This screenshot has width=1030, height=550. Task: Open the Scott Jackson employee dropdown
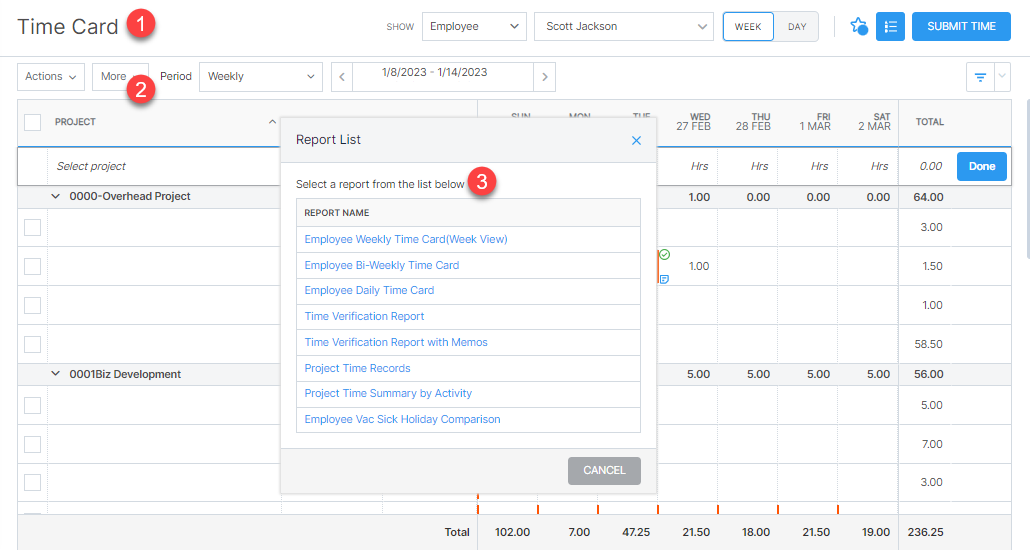click(x=623, y=26)
